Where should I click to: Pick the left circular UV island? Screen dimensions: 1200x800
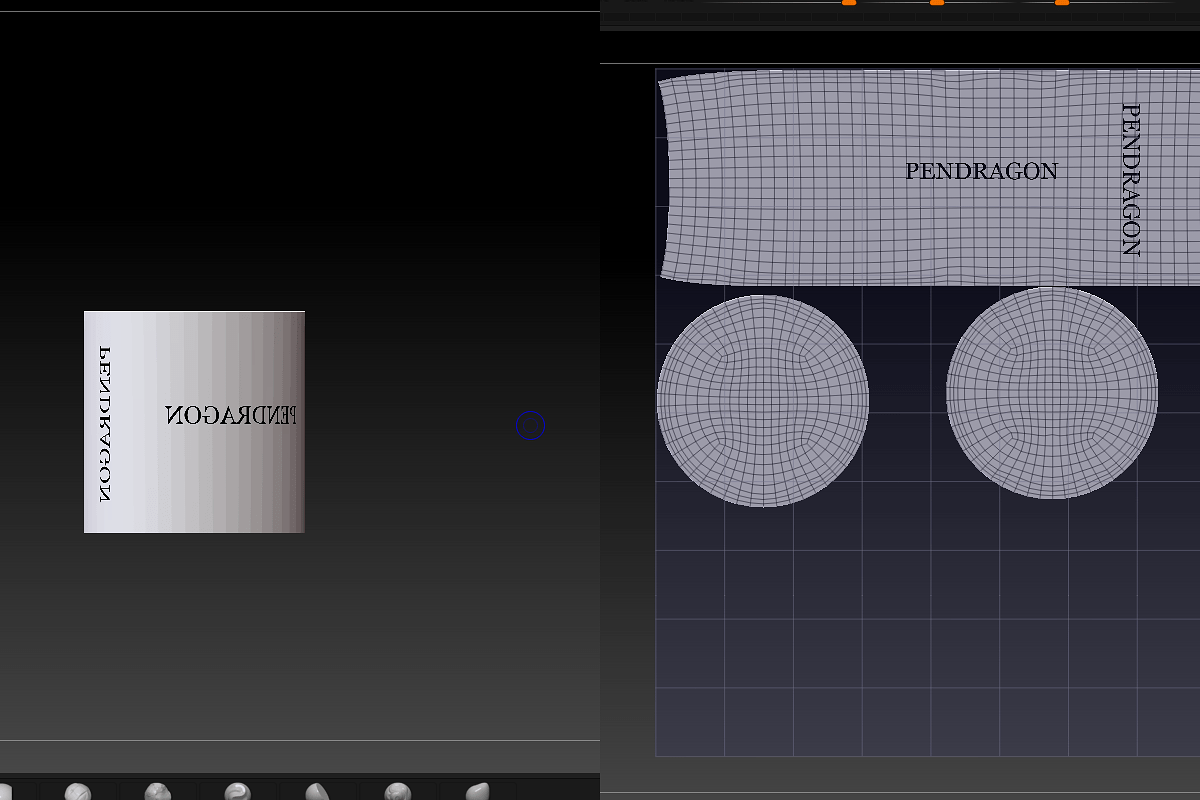pyautogui.click(x=763, y=400)
